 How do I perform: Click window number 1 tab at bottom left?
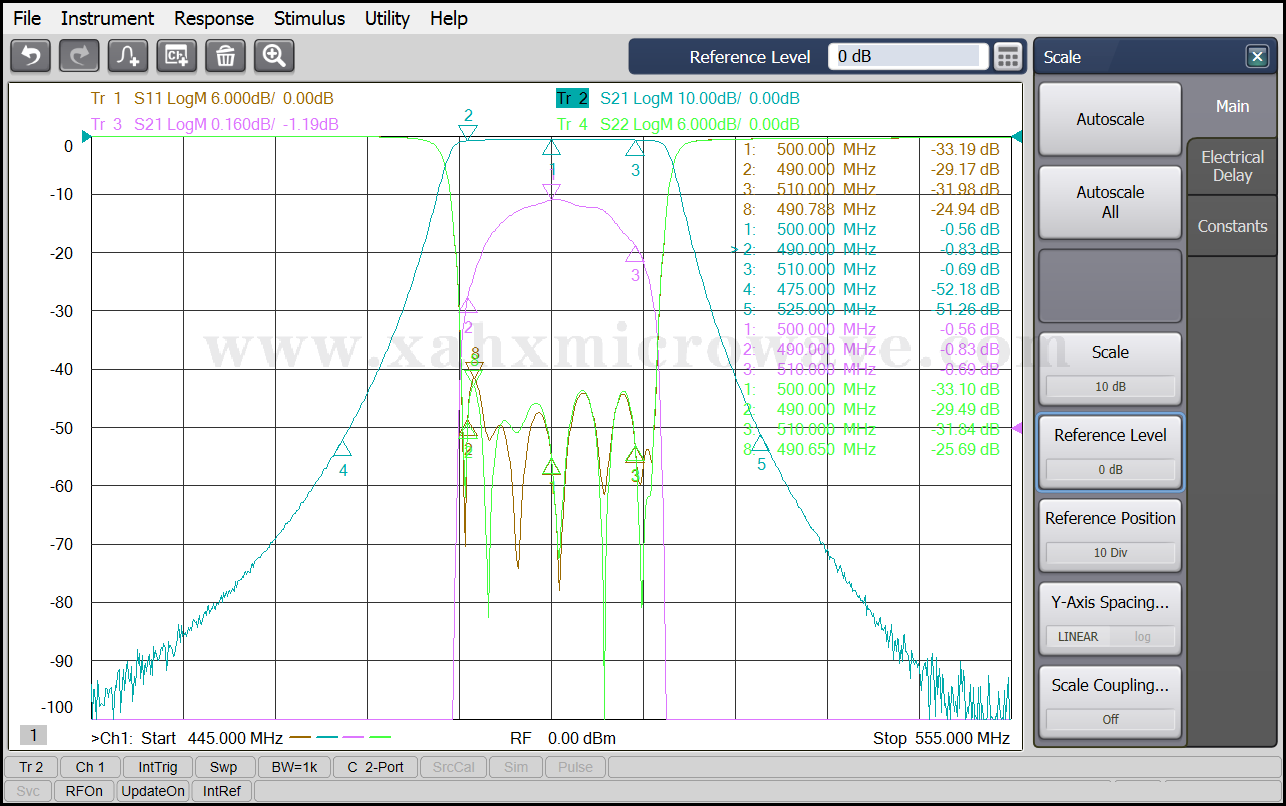[33, 736]
